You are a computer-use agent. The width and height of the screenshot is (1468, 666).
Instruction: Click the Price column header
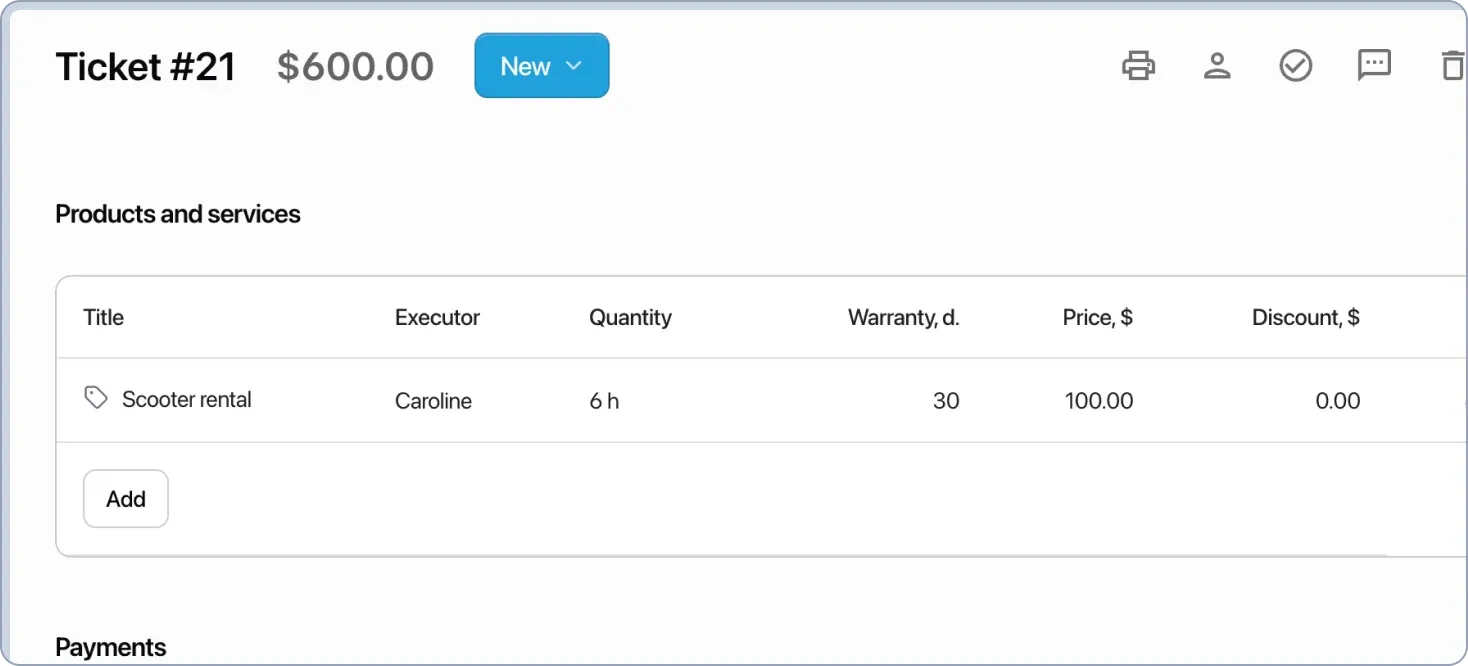coord(1097,317)
